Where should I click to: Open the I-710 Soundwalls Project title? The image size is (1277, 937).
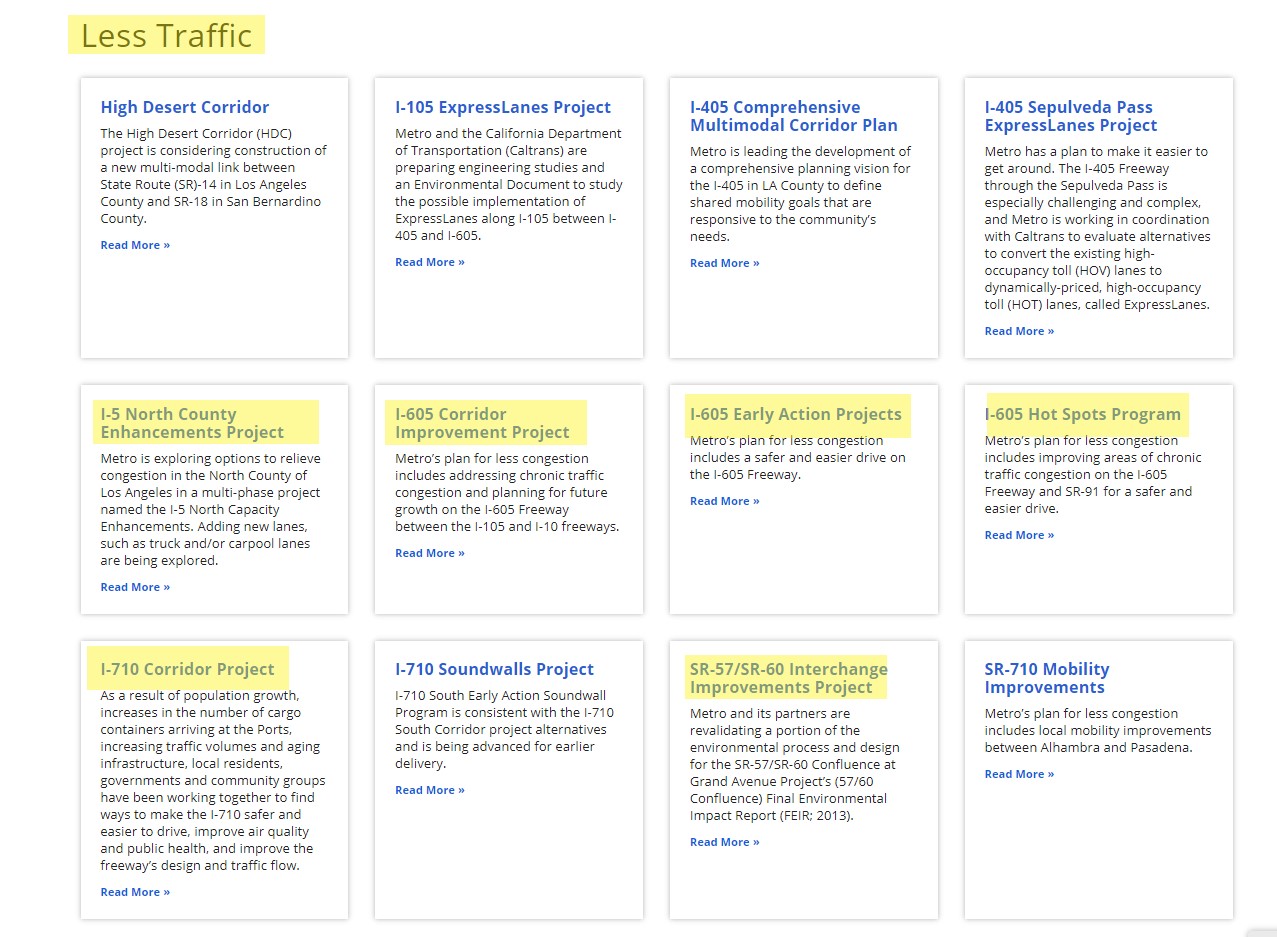(x=494, y=669)
